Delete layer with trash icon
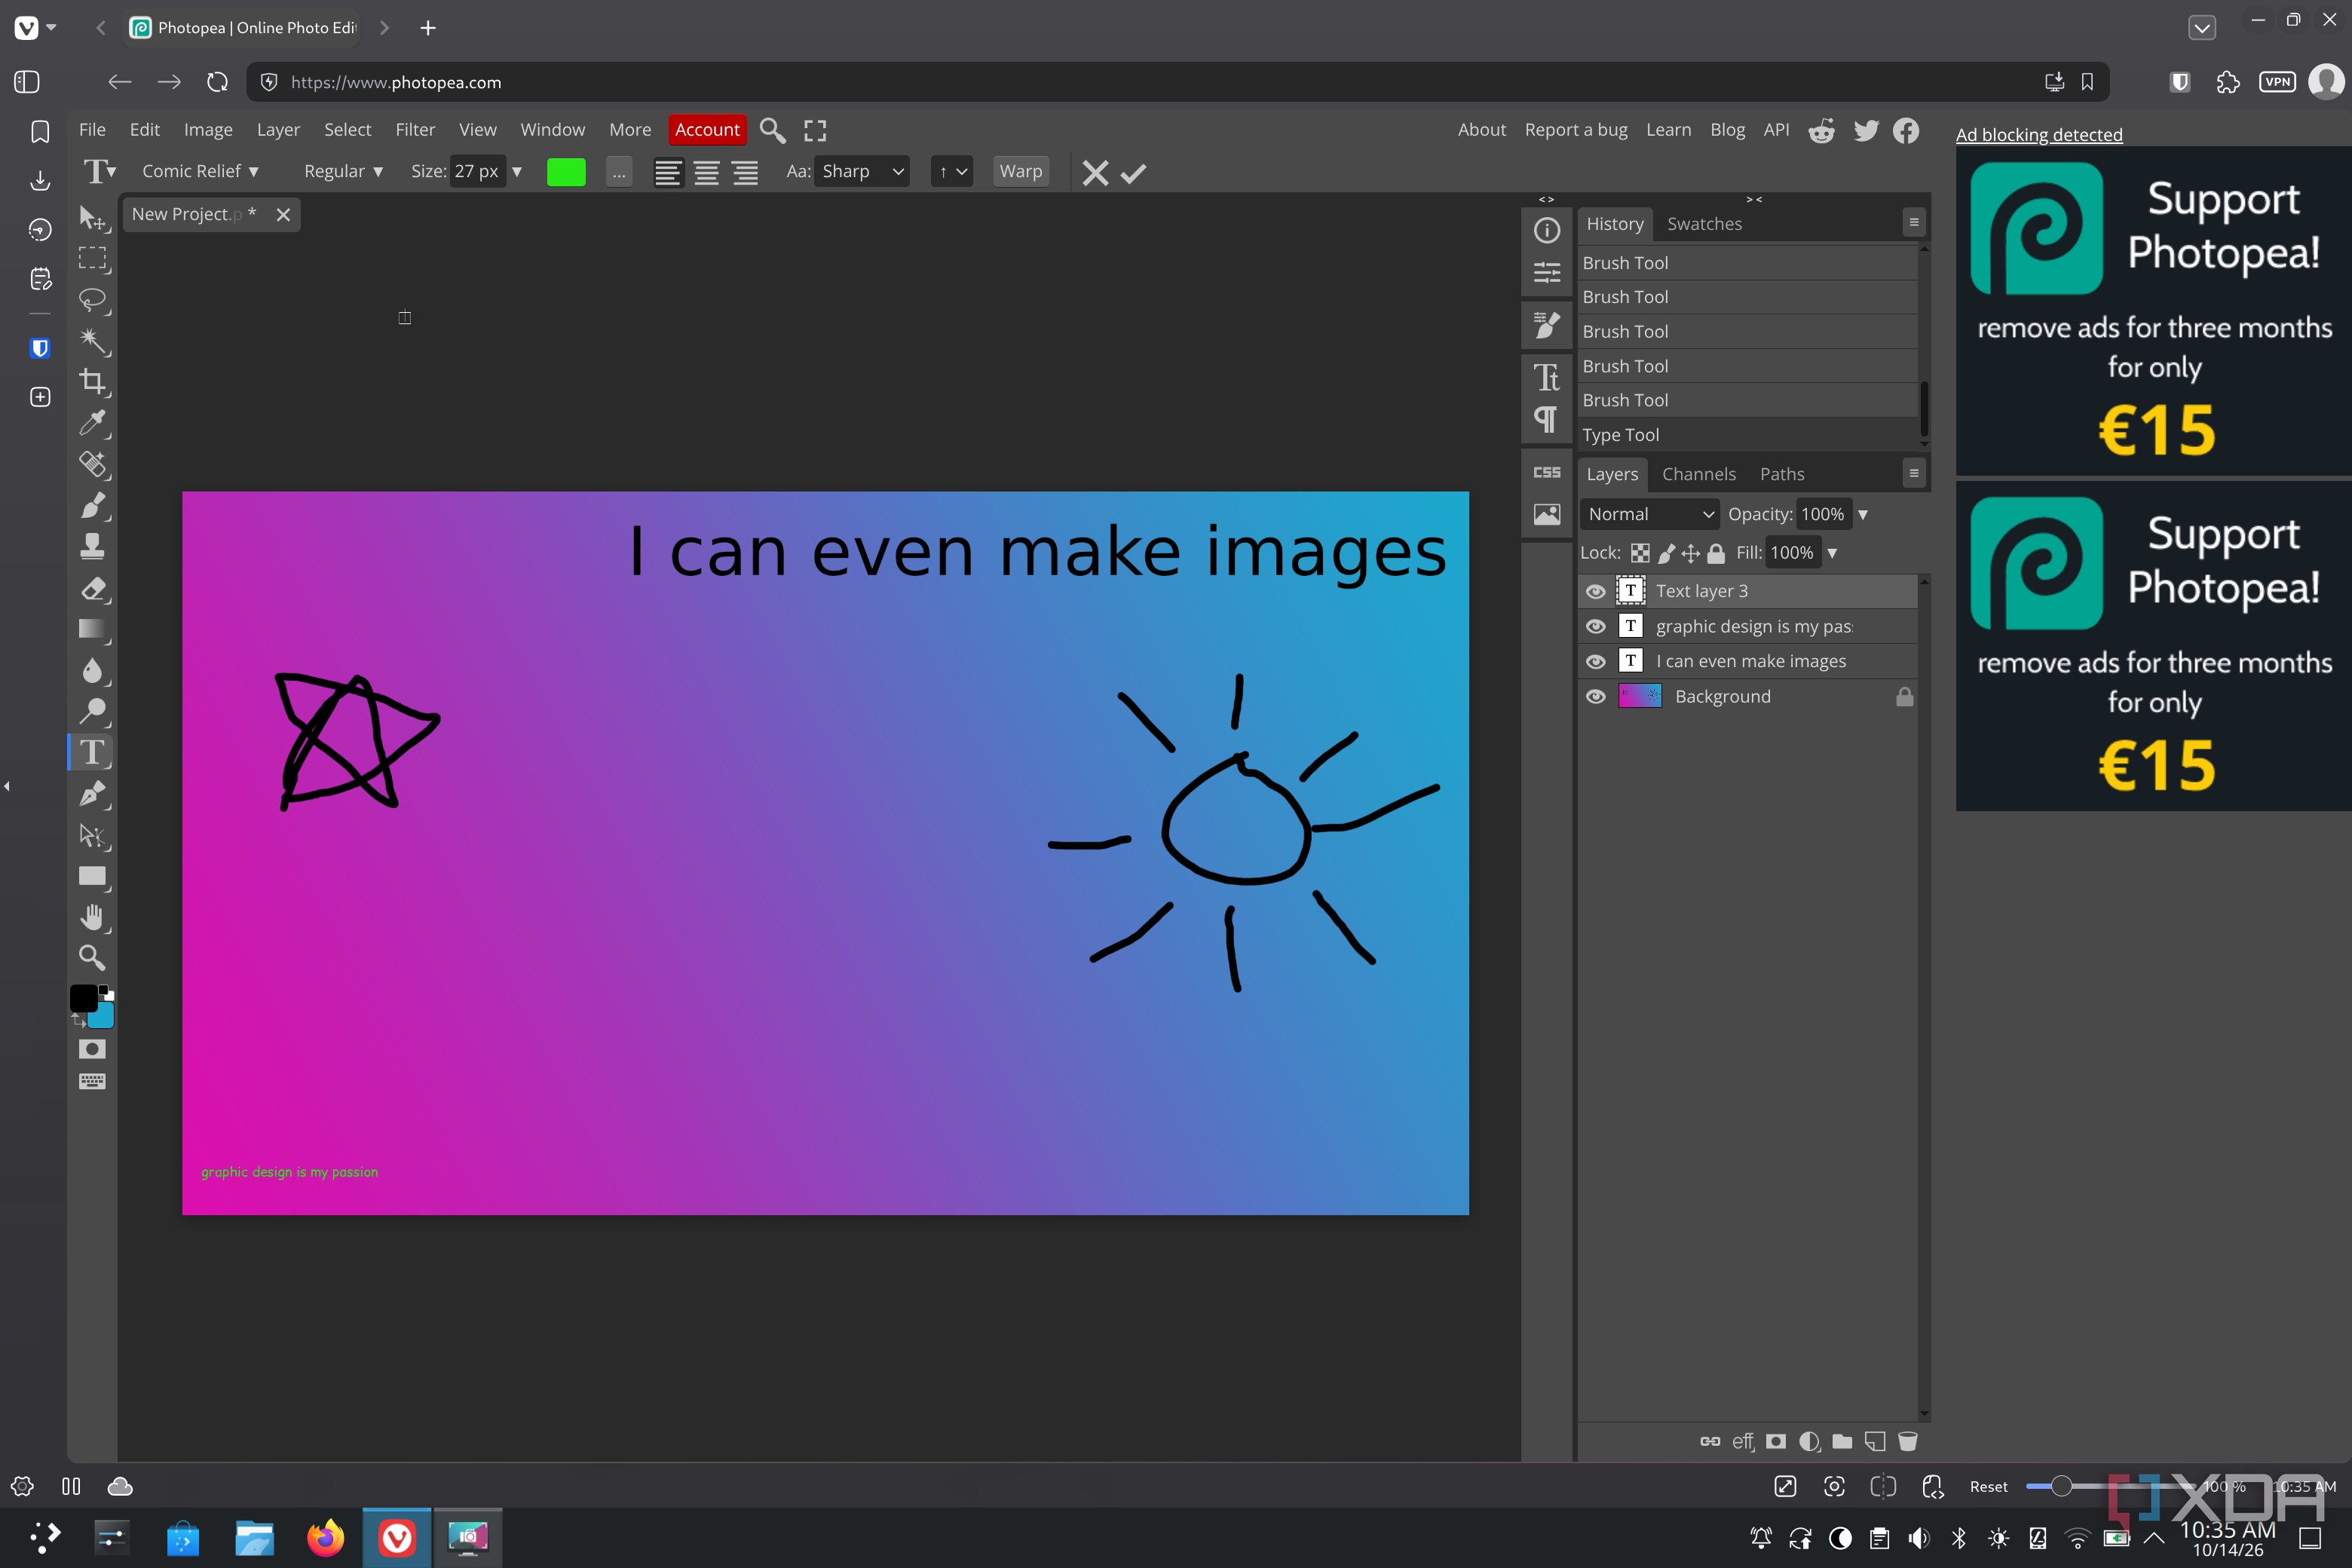Image resolution: width=2352 pixels, height=1568 pixels. tap(1908, 1441)
